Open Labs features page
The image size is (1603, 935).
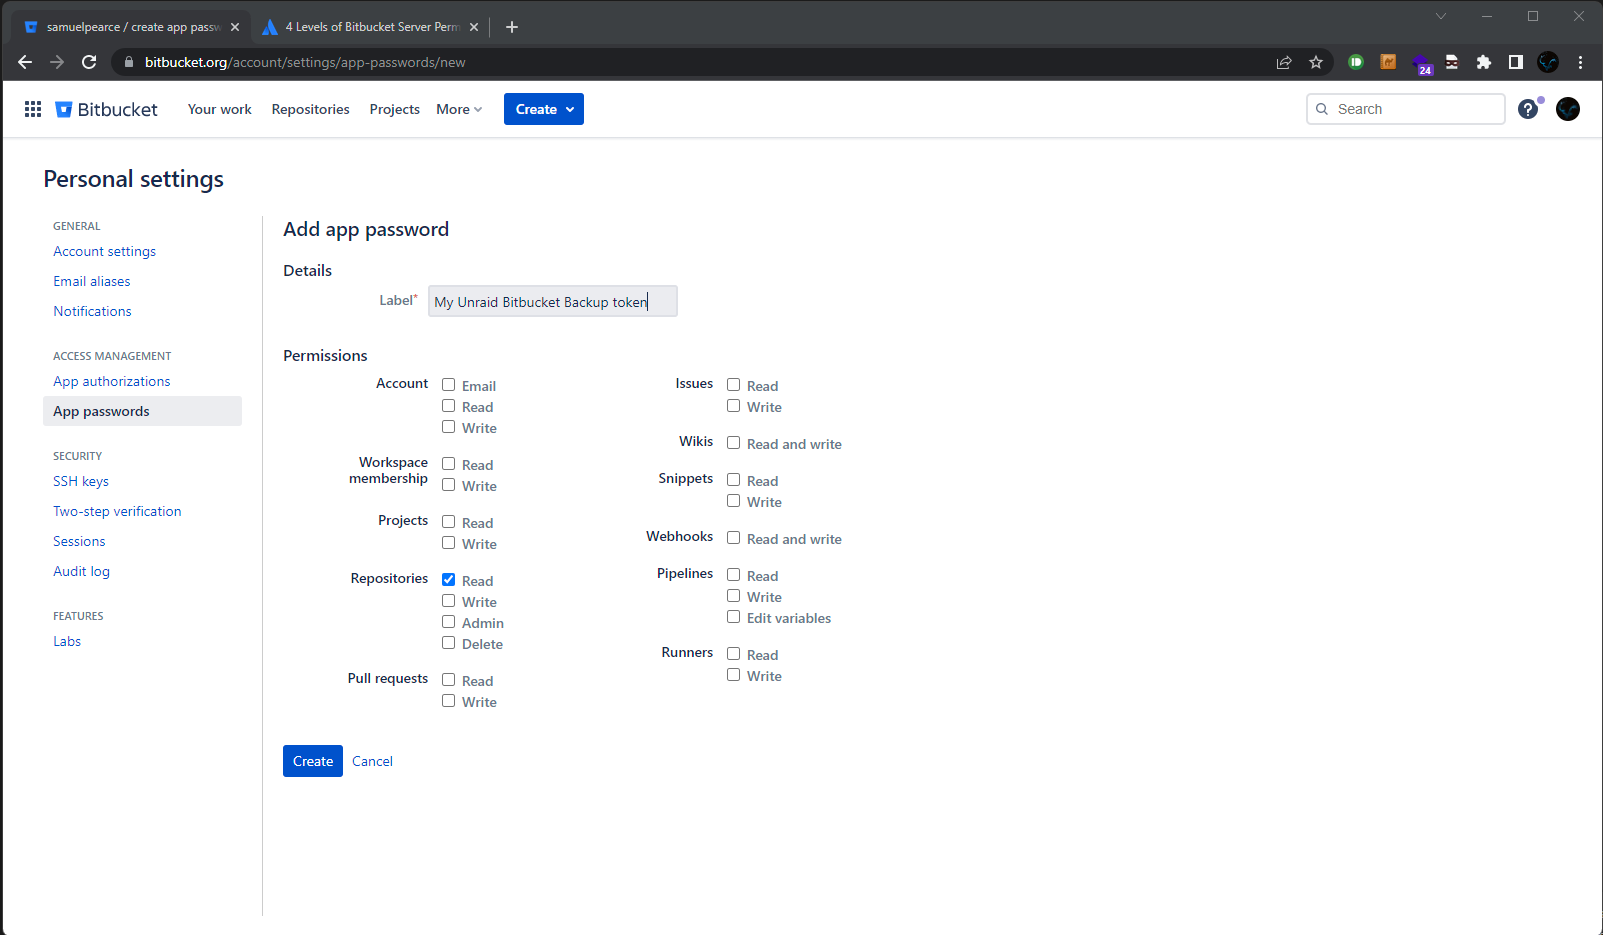tap(67, 641)
